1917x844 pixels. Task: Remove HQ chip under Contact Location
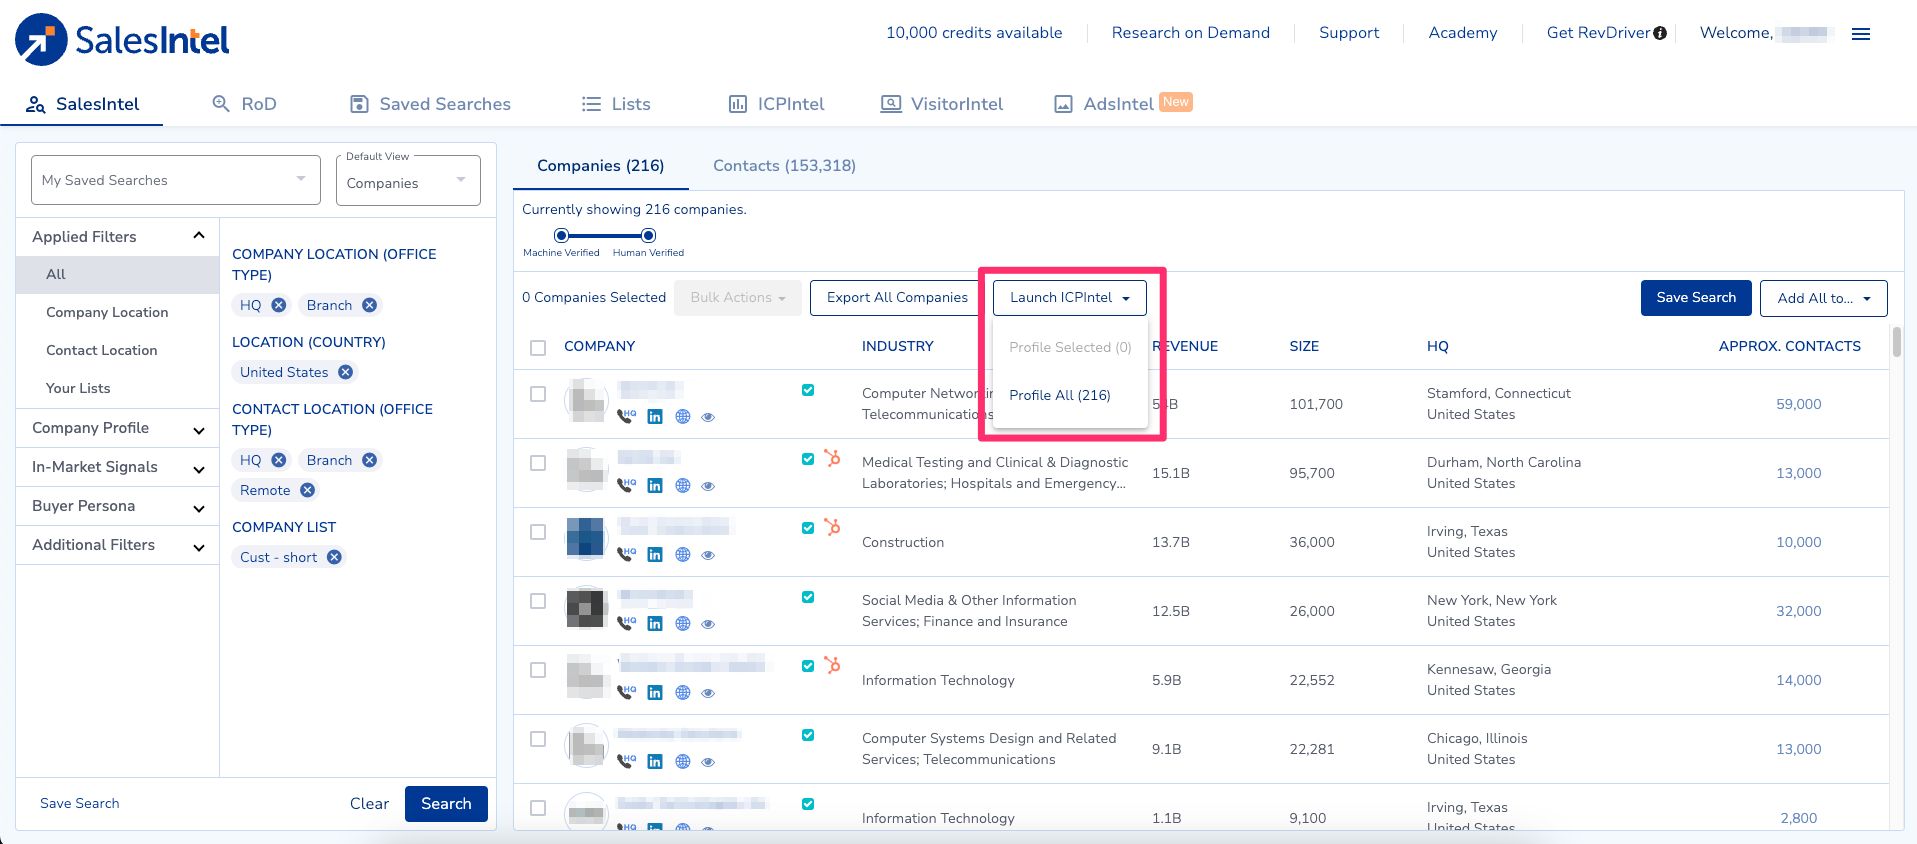coord(279,460)
